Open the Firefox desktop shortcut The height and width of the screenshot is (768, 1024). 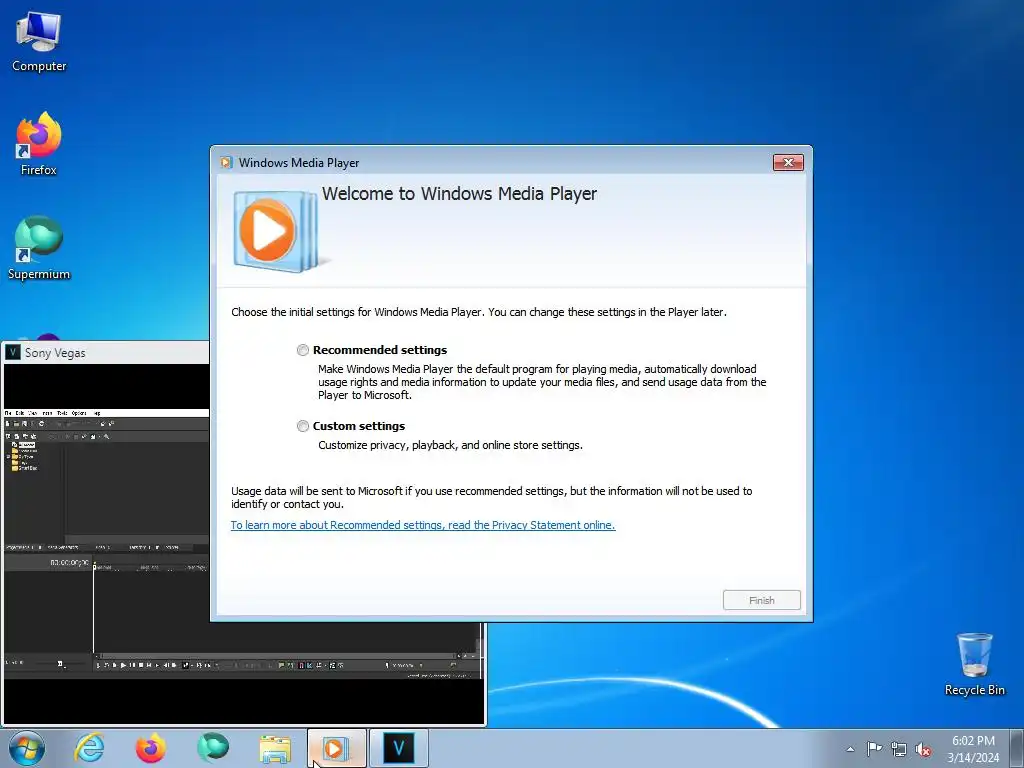click(39, 145)
